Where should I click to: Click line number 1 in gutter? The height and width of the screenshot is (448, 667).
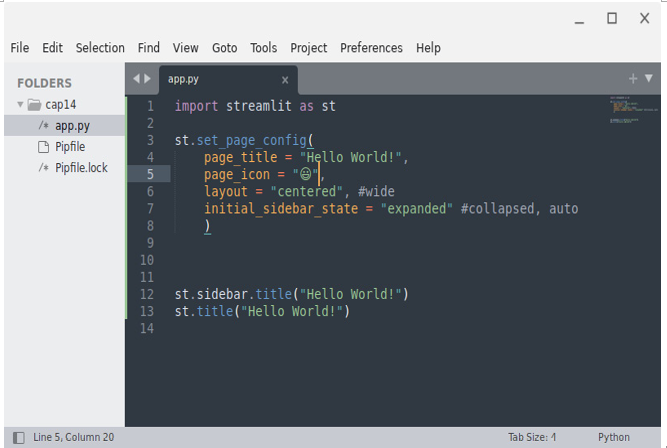click(x=150, y=106)
